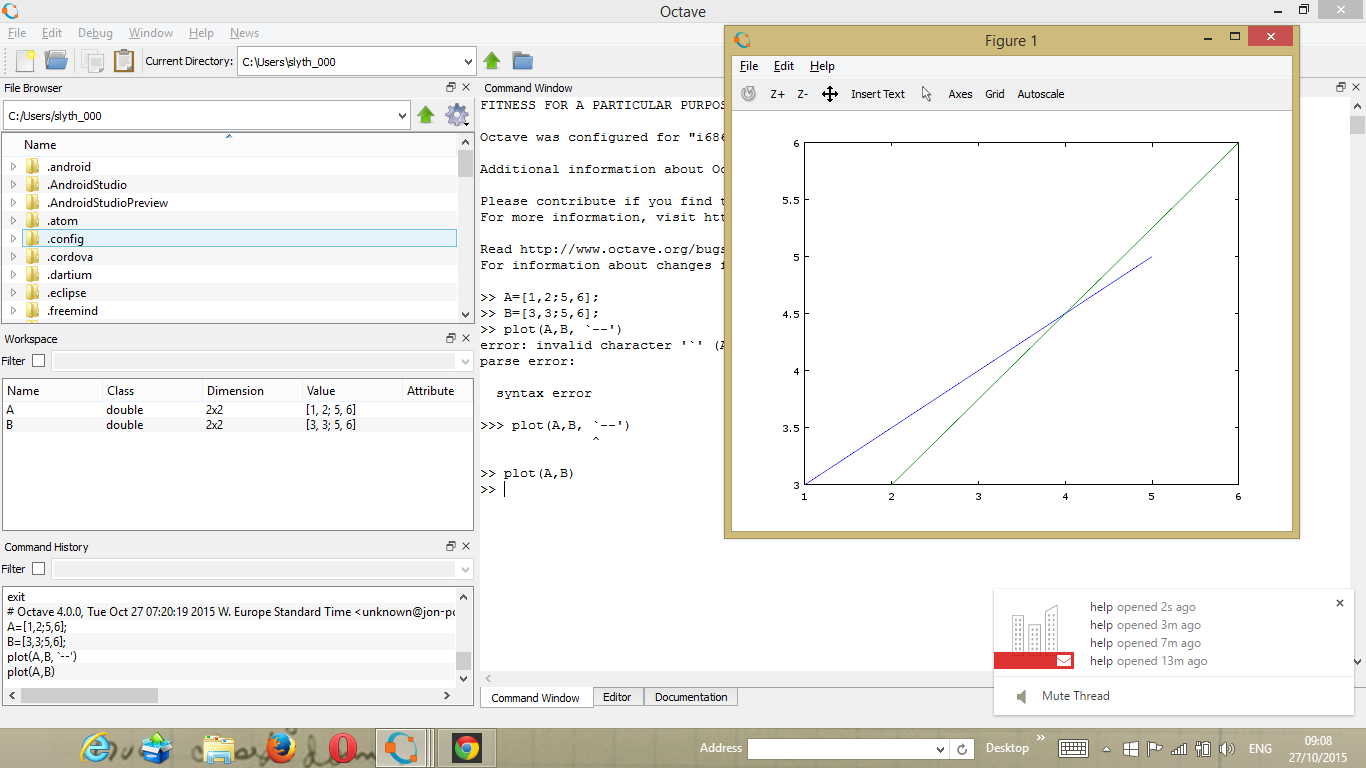Open the Octave Window menu
The width and height of the screenshot is (1366, 768).
point(151,33)
